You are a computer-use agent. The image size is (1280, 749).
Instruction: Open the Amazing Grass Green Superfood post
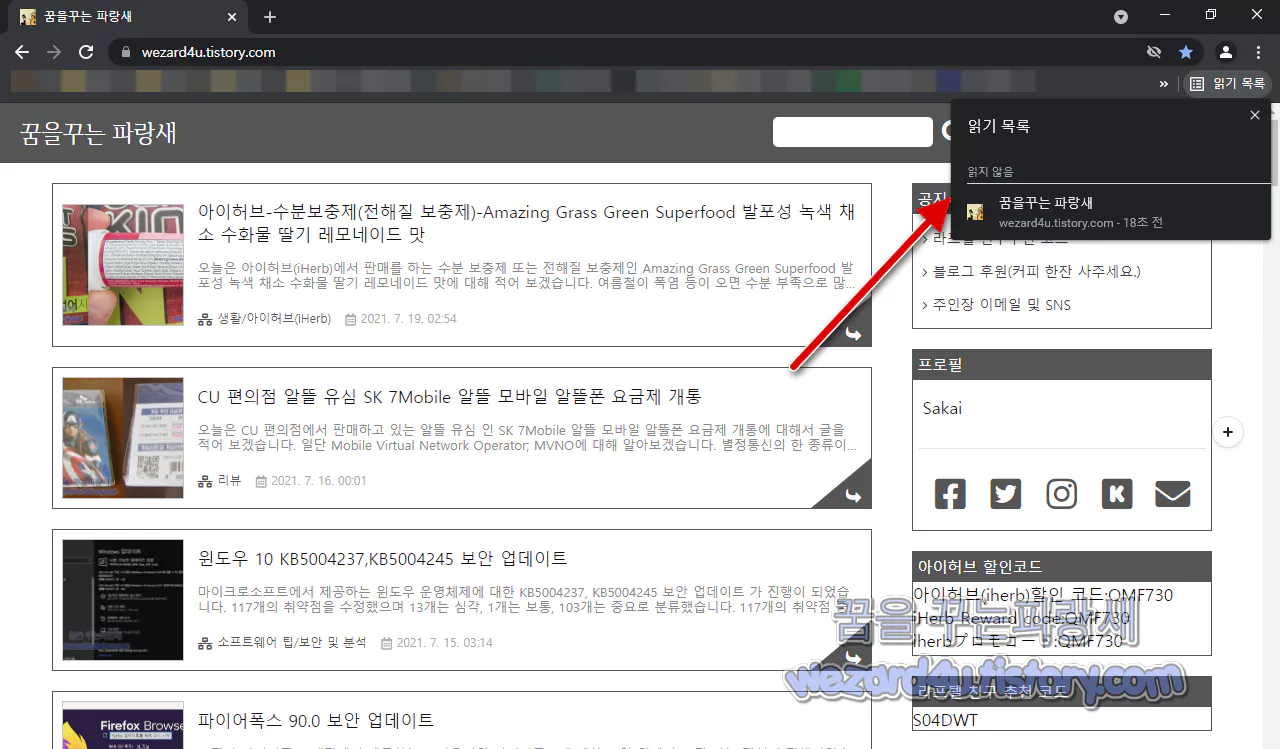(526, 223)
